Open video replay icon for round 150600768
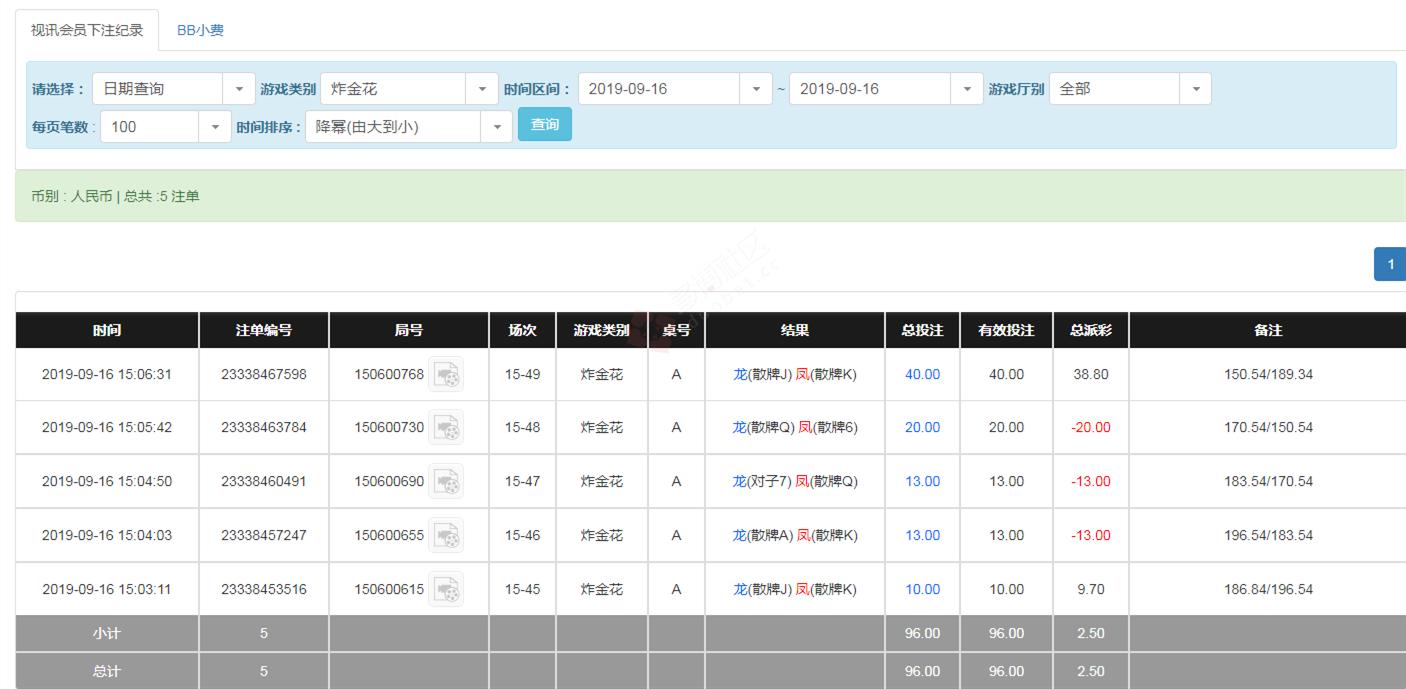The width and height of the screenshot is (1406, 689). [x=446, y=374]
